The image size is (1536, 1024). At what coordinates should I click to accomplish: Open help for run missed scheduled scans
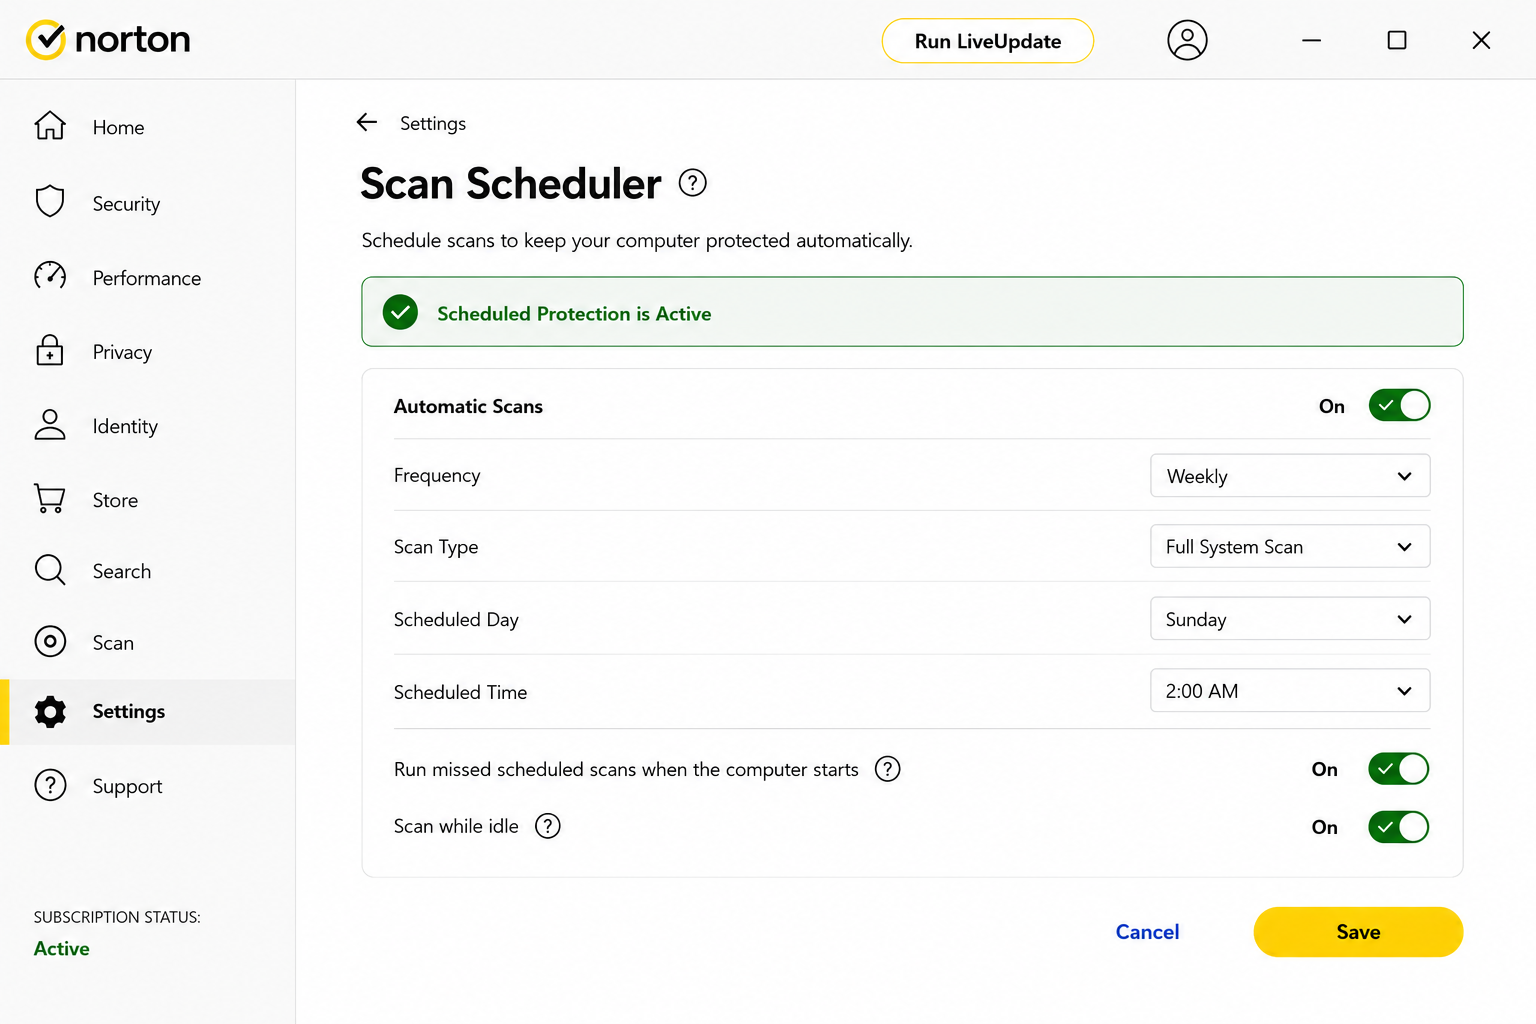tap(888, 768)
